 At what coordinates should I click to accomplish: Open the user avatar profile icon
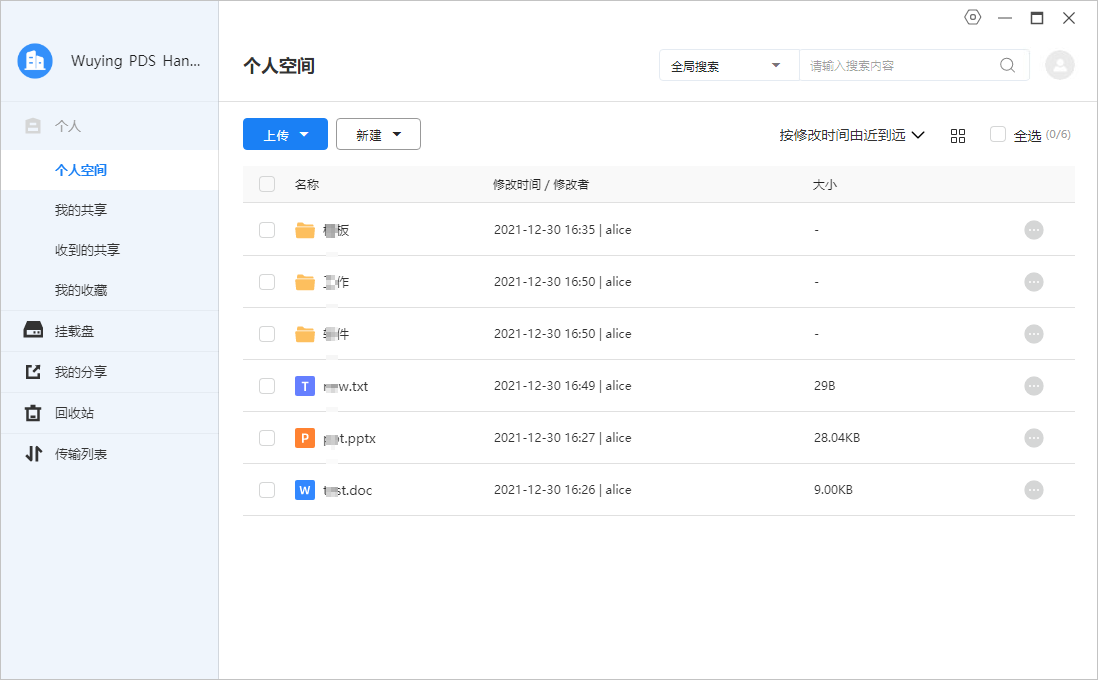(x=1059, y=65)
